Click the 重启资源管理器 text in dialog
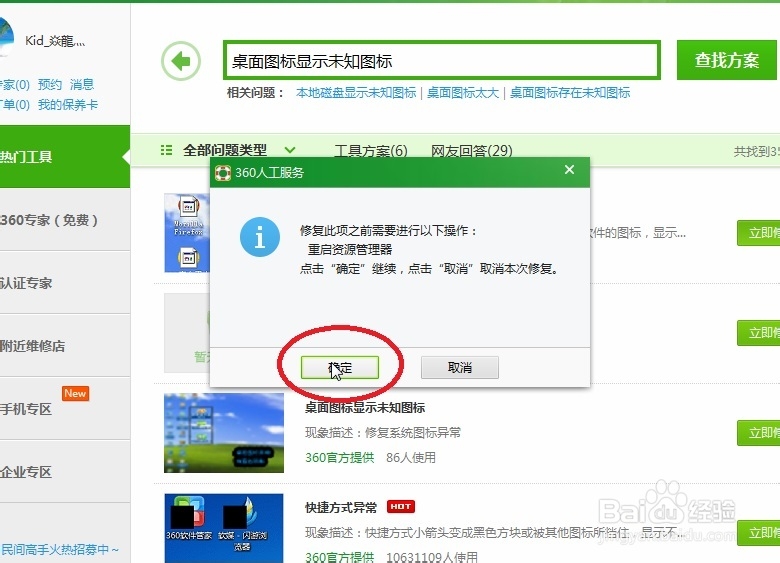Image resolution: width=780 pixels, height=563 pixels. [350, 249]
